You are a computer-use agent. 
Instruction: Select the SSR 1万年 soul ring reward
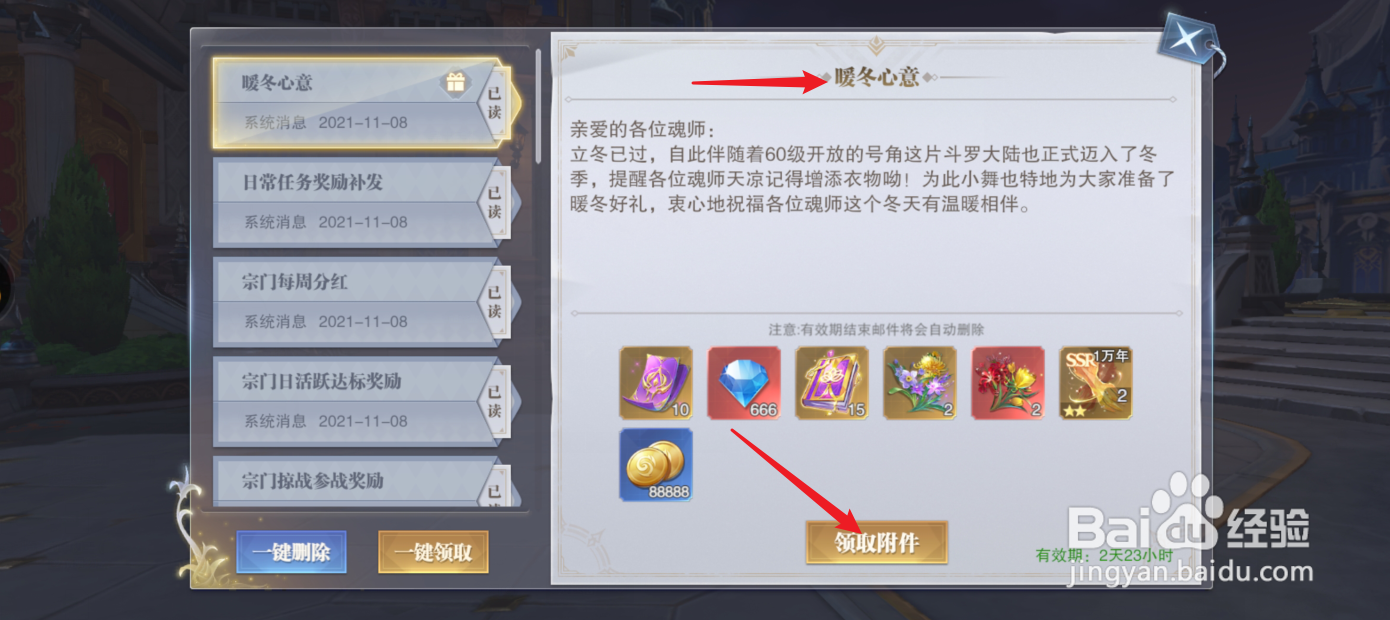click(x=1096, y=383)
